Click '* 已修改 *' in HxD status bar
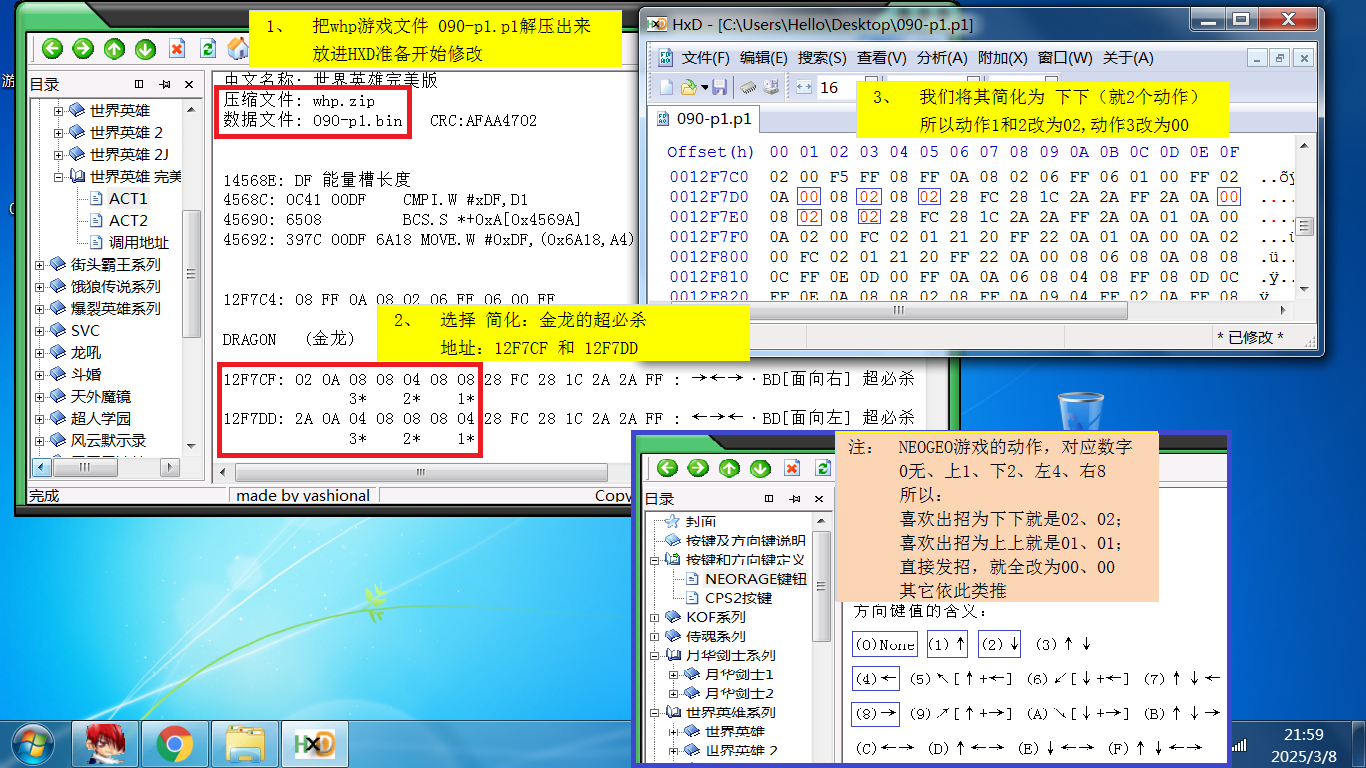Screen dimensions: 1366x768 click(1249, 337)
